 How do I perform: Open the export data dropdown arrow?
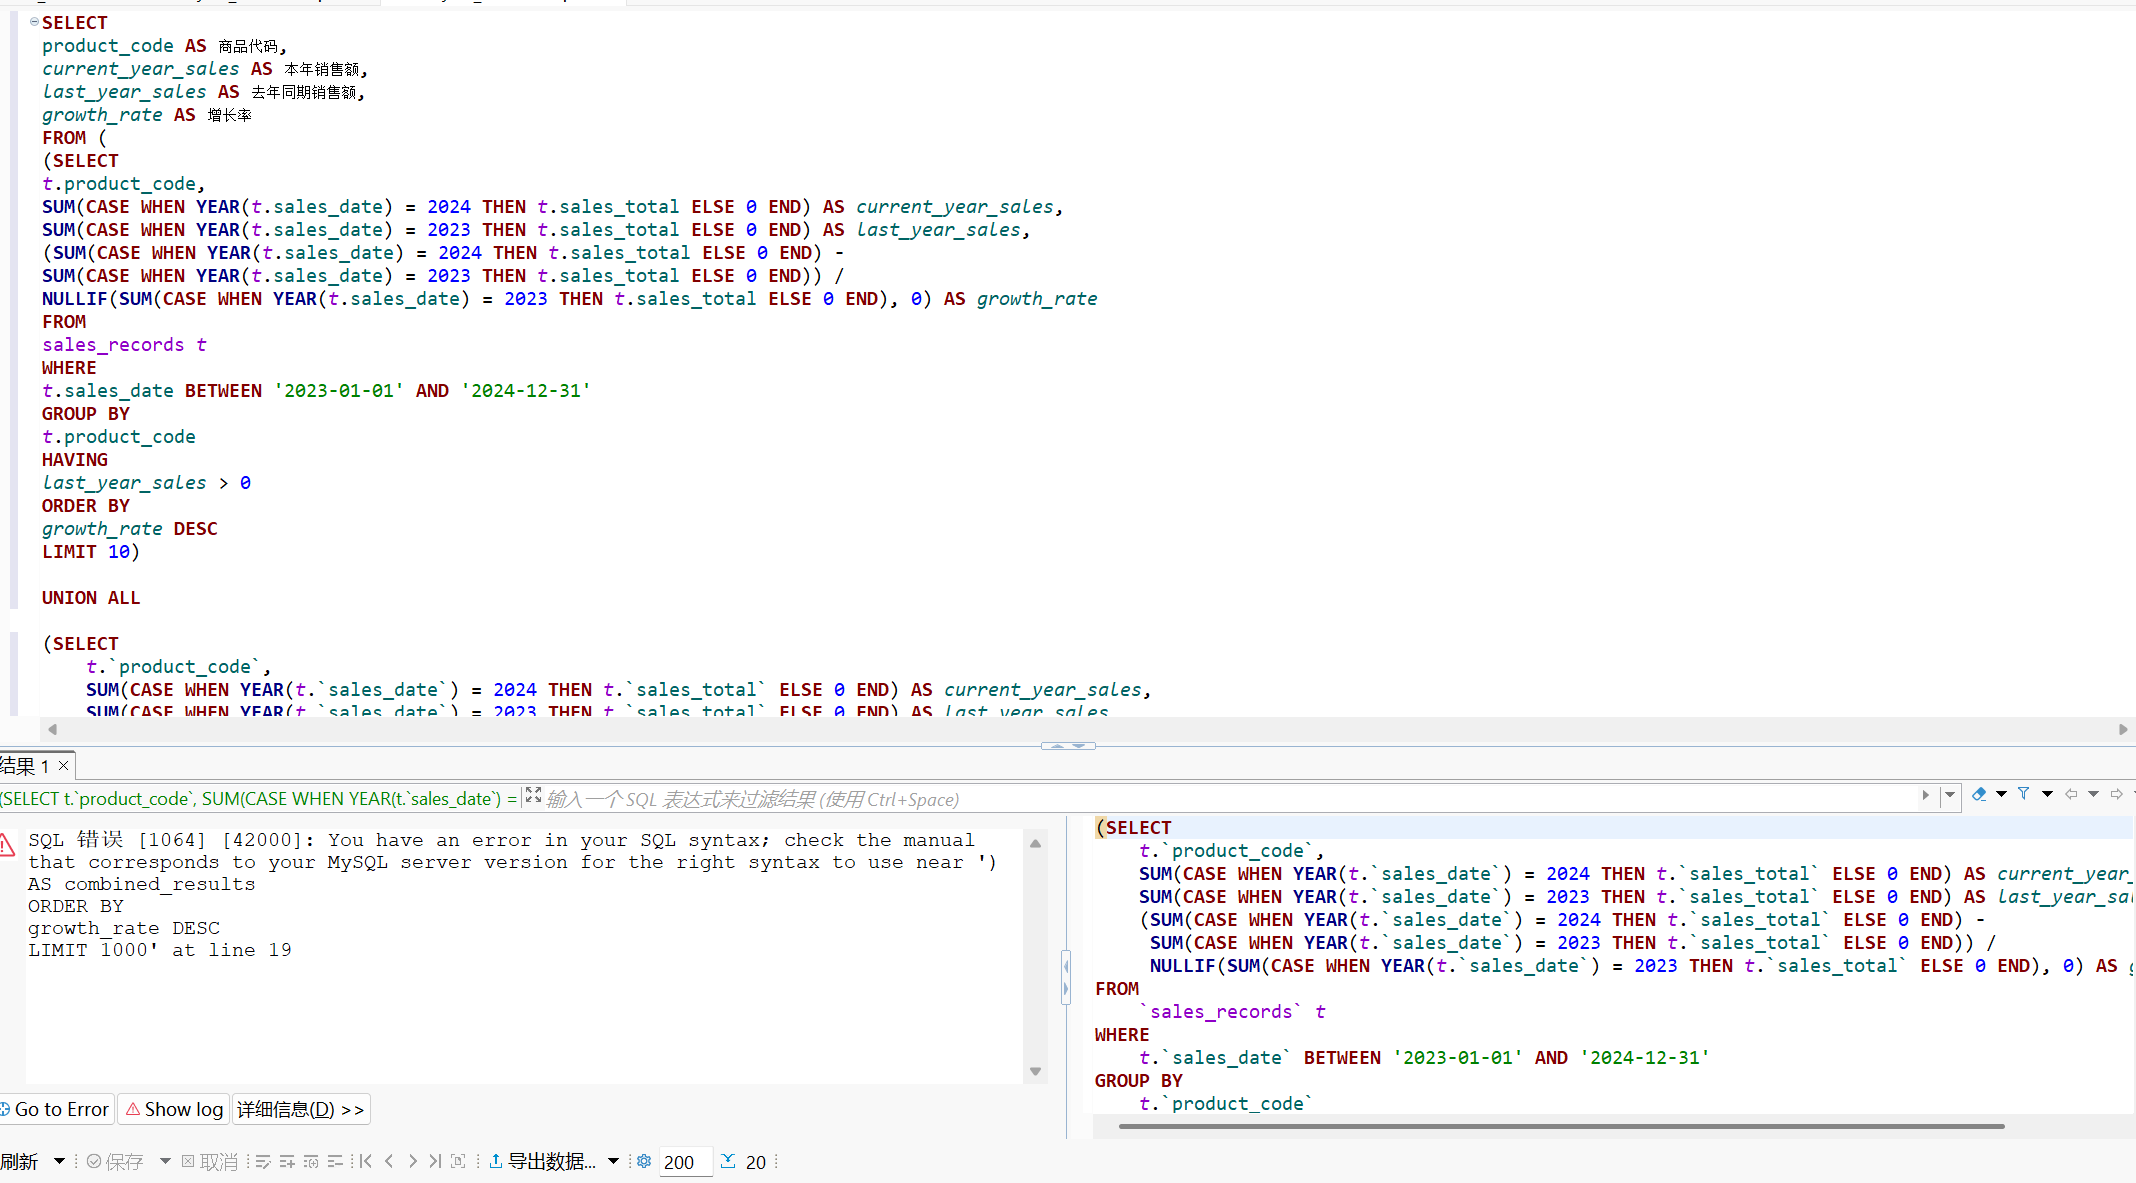click(613, 1161)
